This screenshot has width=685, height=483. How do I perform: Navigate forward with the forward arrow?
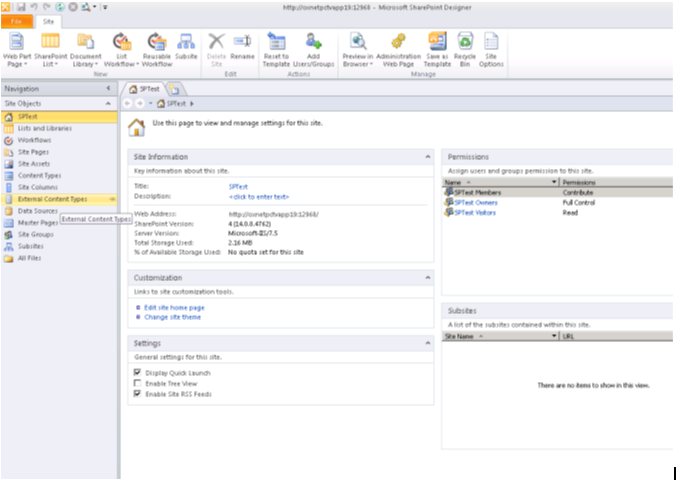[140, 104]
